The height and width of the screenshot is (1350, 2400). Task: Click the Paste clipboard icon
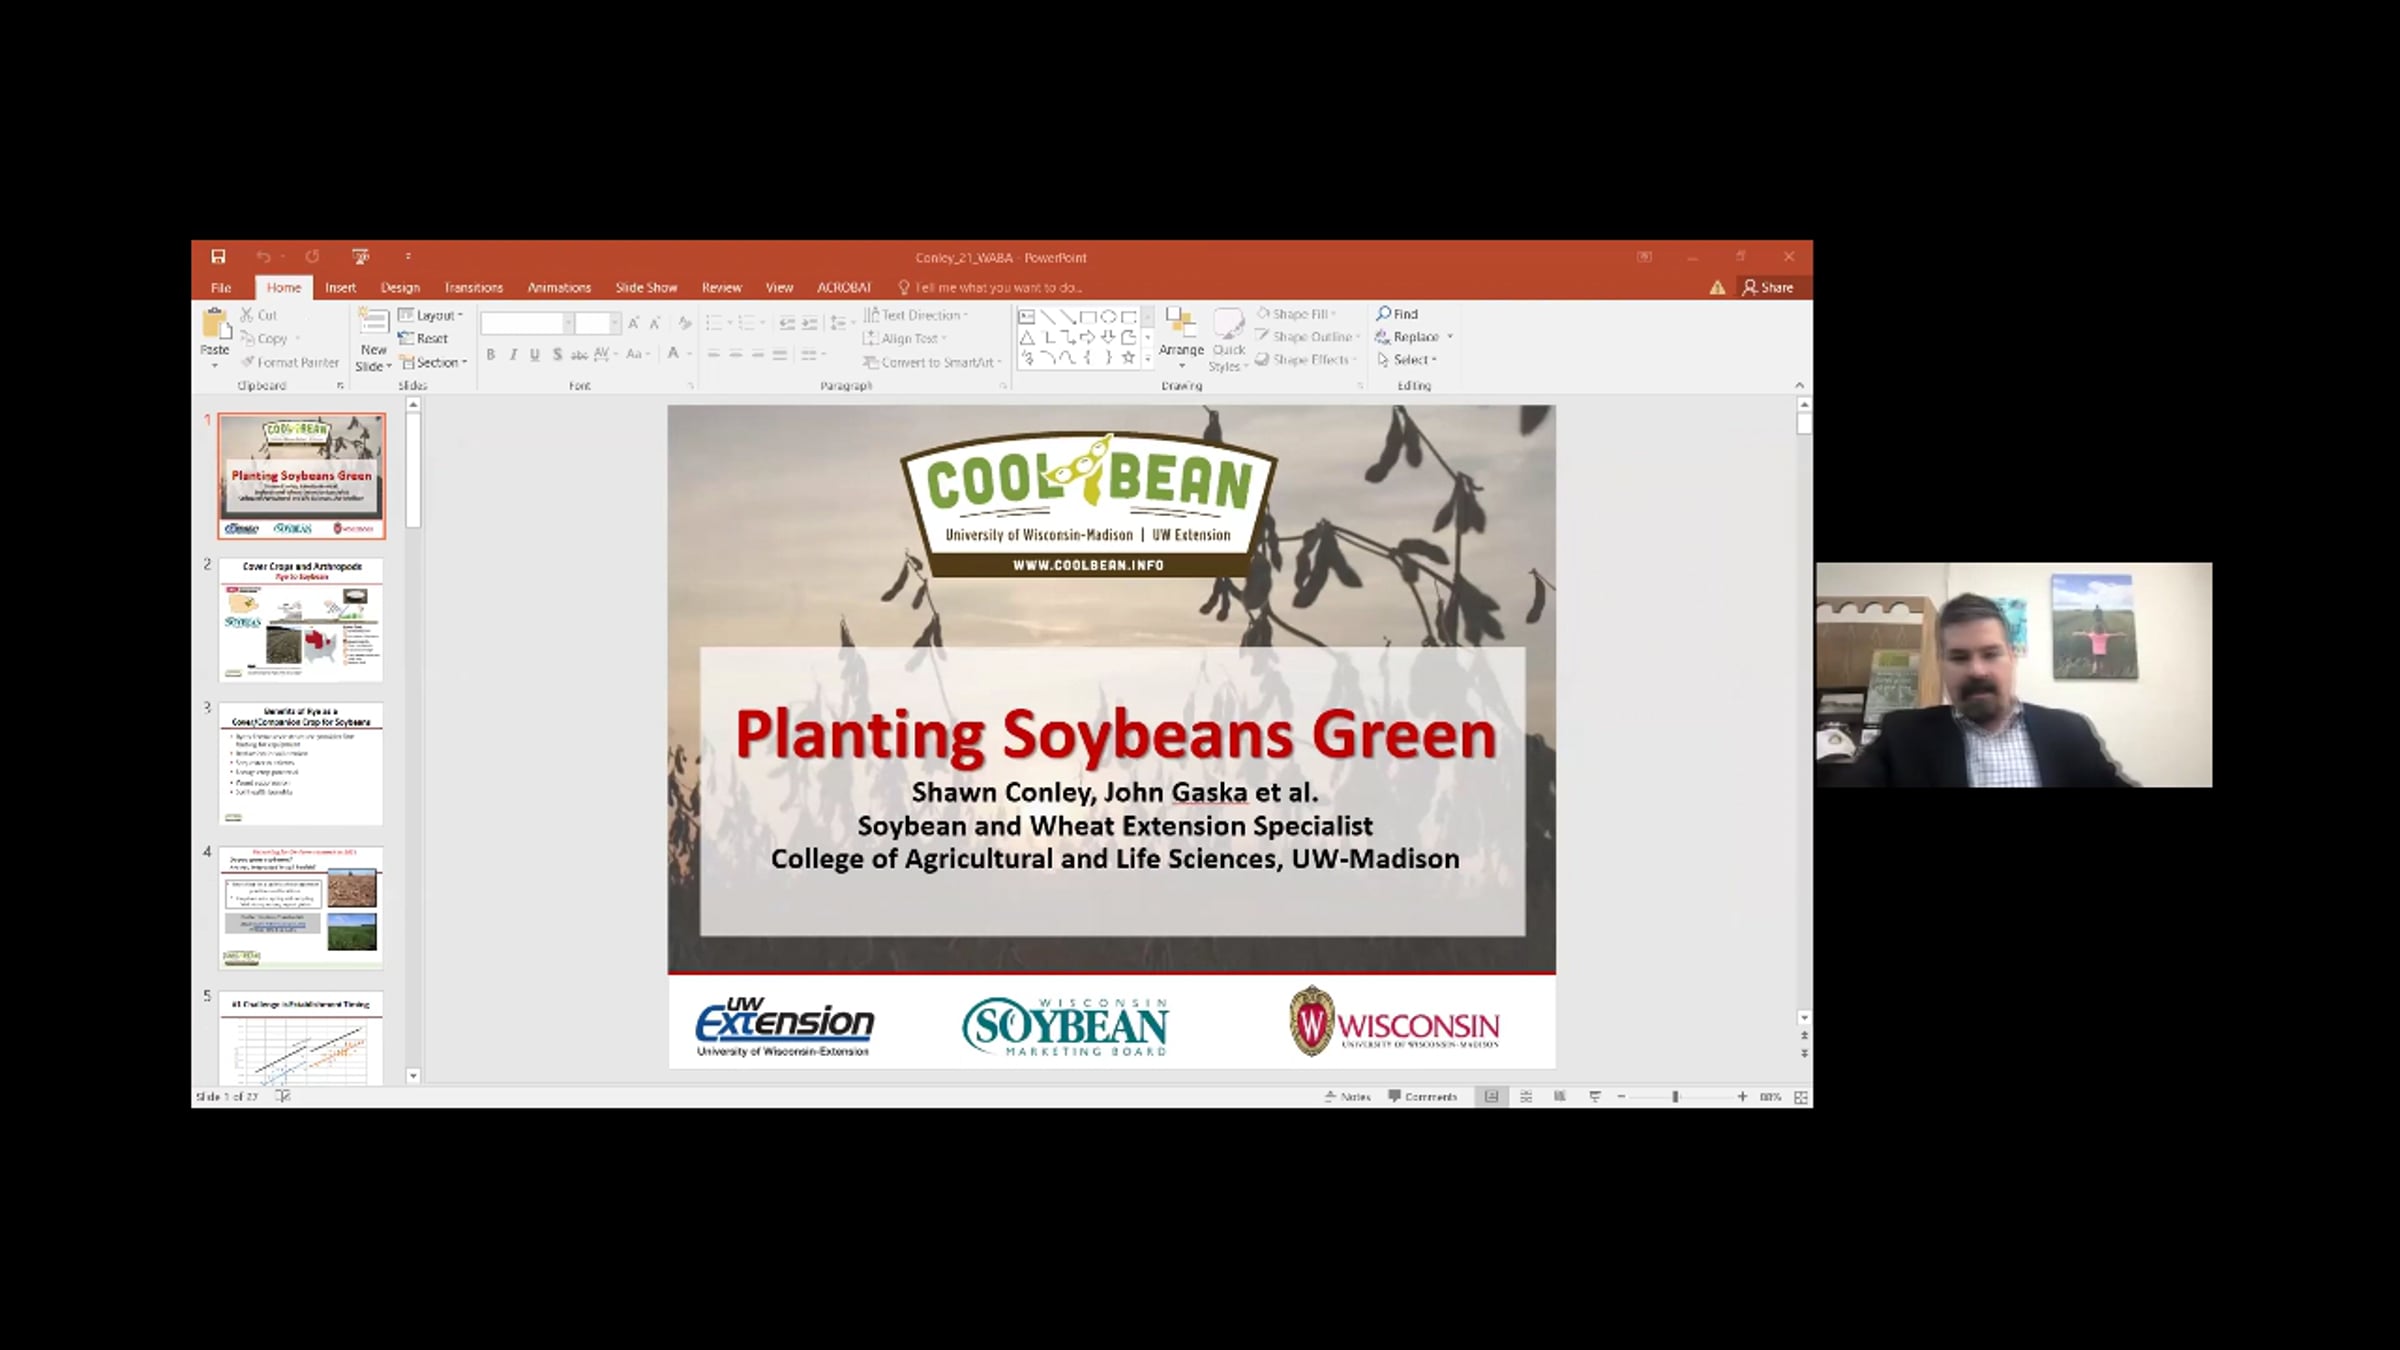pyautogui.click(x=215, y=325)
